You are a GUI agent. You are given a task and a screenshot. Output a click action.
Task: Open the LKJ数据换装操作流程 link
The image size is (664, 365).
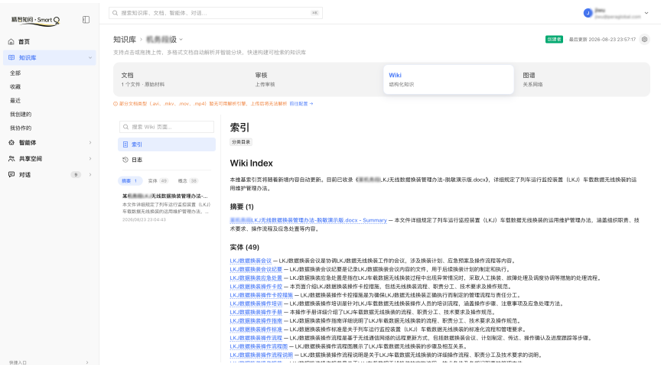[256, 338]
